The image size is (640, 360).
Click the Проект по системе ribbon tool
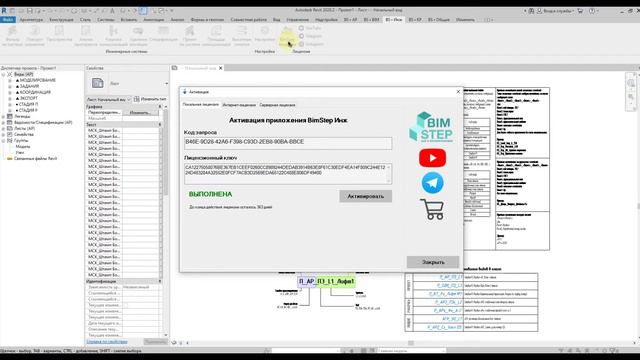point(189,36)
